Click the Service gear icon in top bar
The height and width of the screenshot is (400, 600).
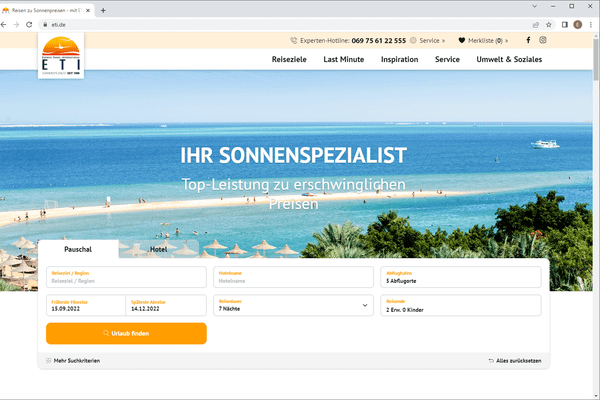coord(413,40)
